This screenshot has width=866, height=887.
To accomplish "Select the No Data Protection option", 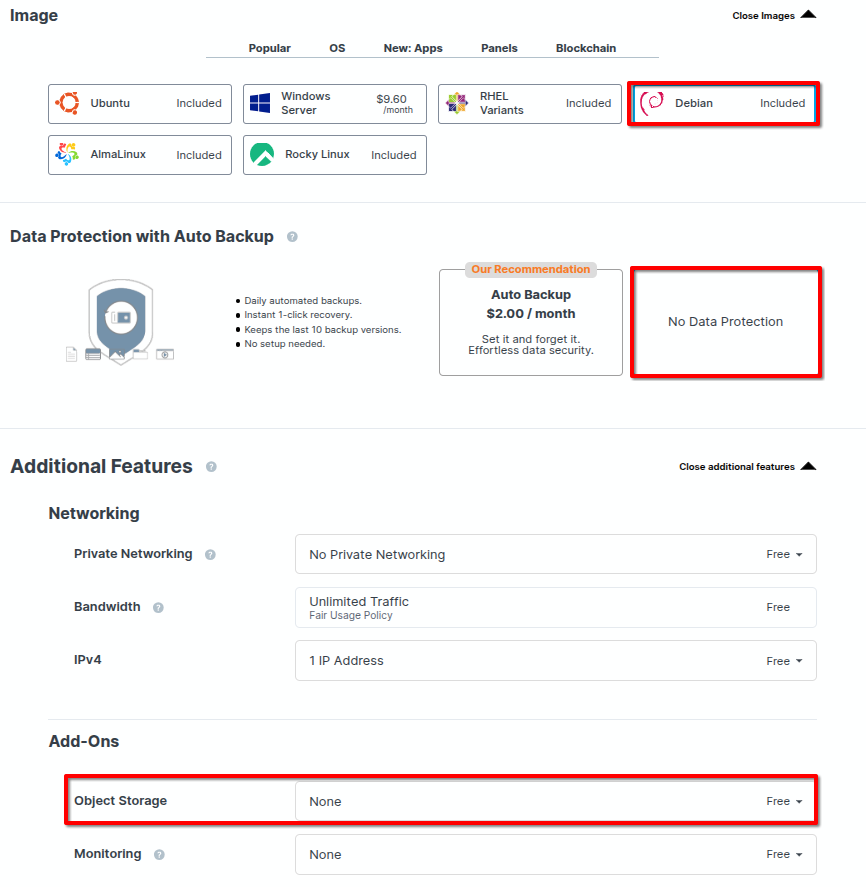I will pyautogui.click(x=726, y=322).
